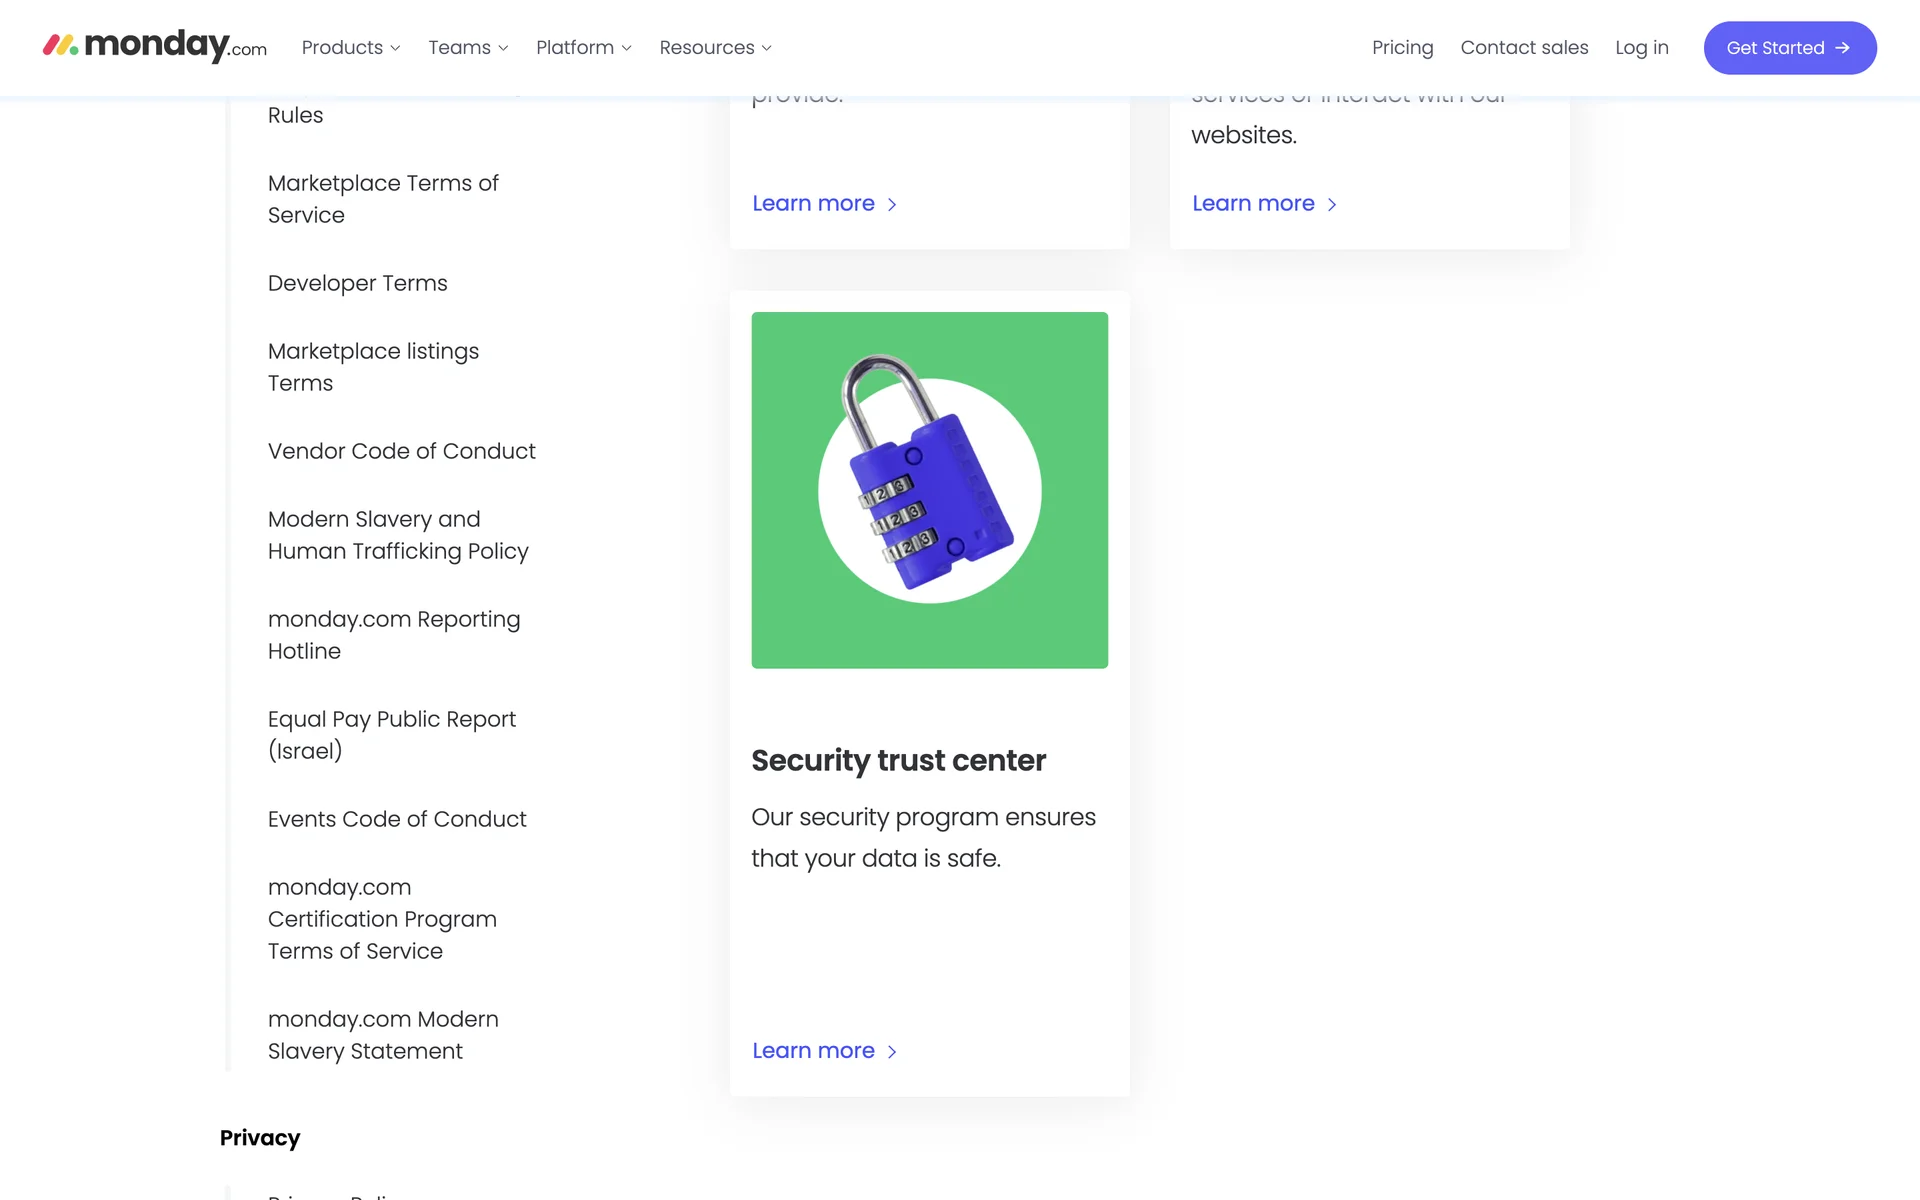
Task: Open Marketplace Terms of Service
Action: pos(383,199)
